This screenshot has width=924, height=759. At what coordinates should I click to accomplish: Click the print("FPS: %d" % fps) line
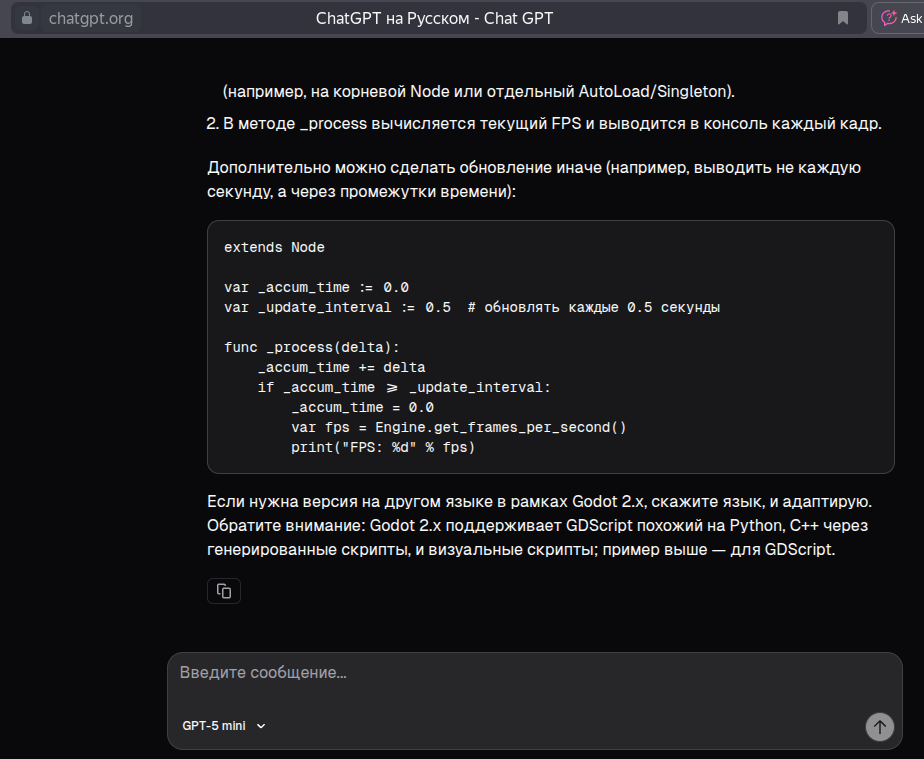tap(383, 447)
